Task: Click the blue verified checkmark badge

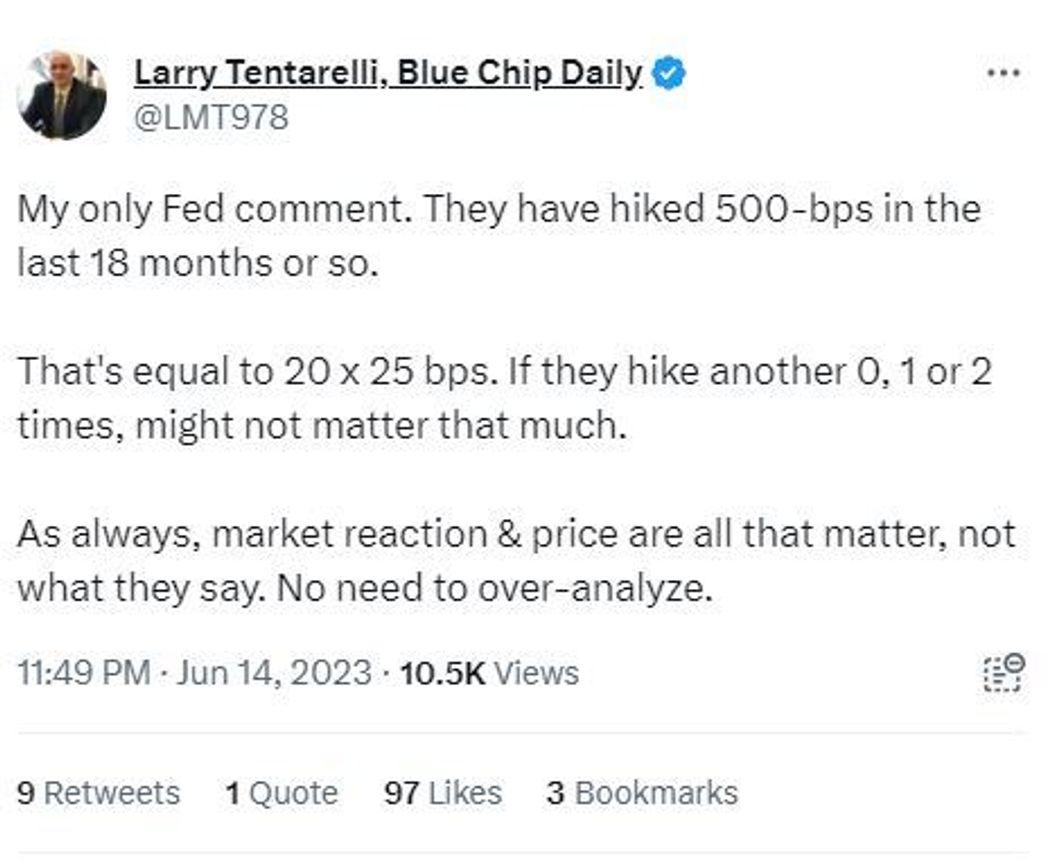Action: coord(669,74)
